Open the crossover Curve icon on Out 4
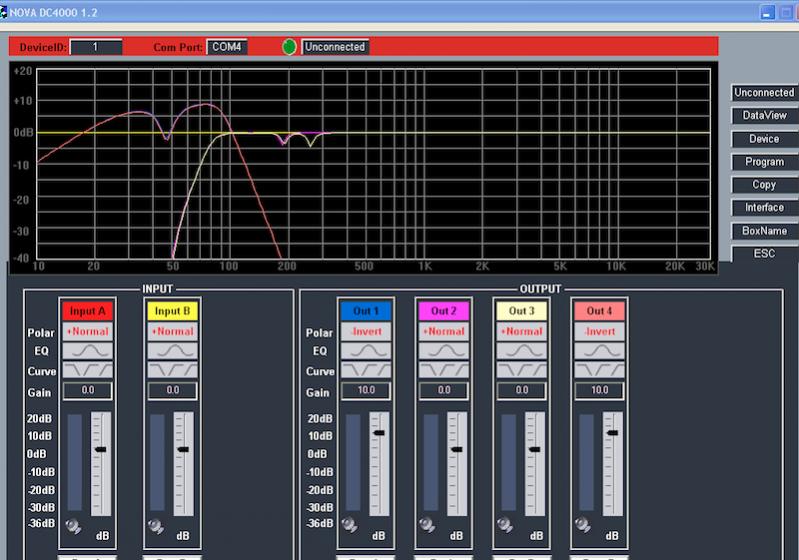Viewport: 799px width, 560px height. tap(598, 370)
